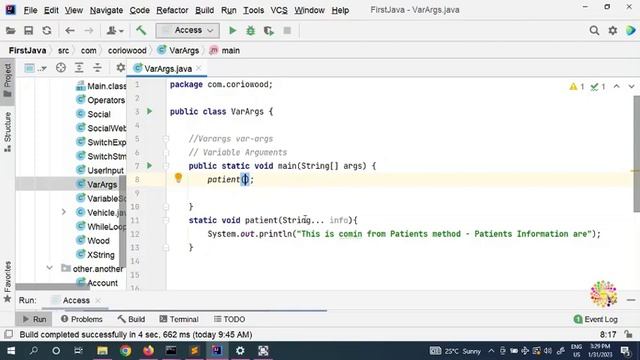
Task: Open Firefox from the taskbar
Action: (x=149, y=351)
